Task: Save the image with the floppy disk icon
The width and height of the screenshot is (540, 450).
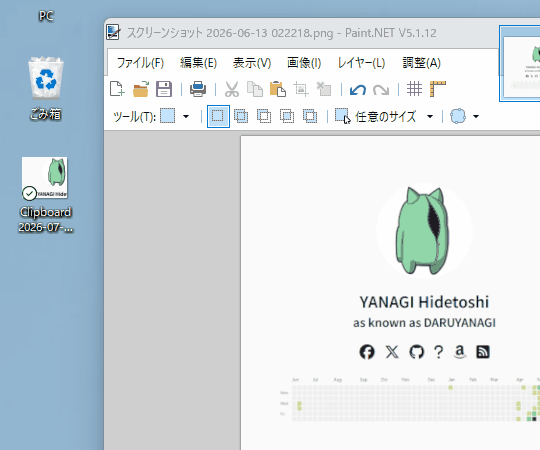Action: (164, 89)
